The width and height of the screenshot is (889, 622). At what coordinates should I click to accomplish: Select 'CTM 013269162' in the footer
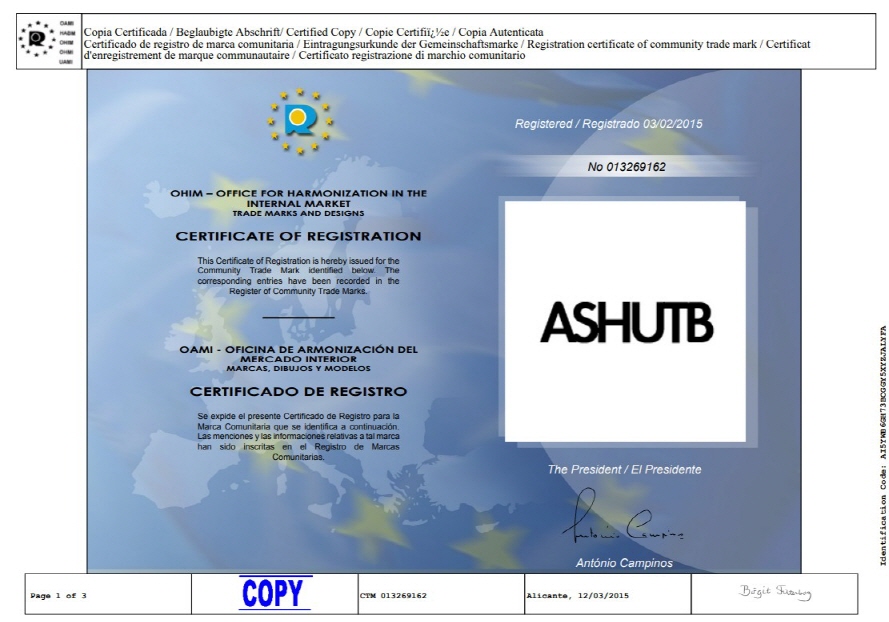tap(393, 595)
